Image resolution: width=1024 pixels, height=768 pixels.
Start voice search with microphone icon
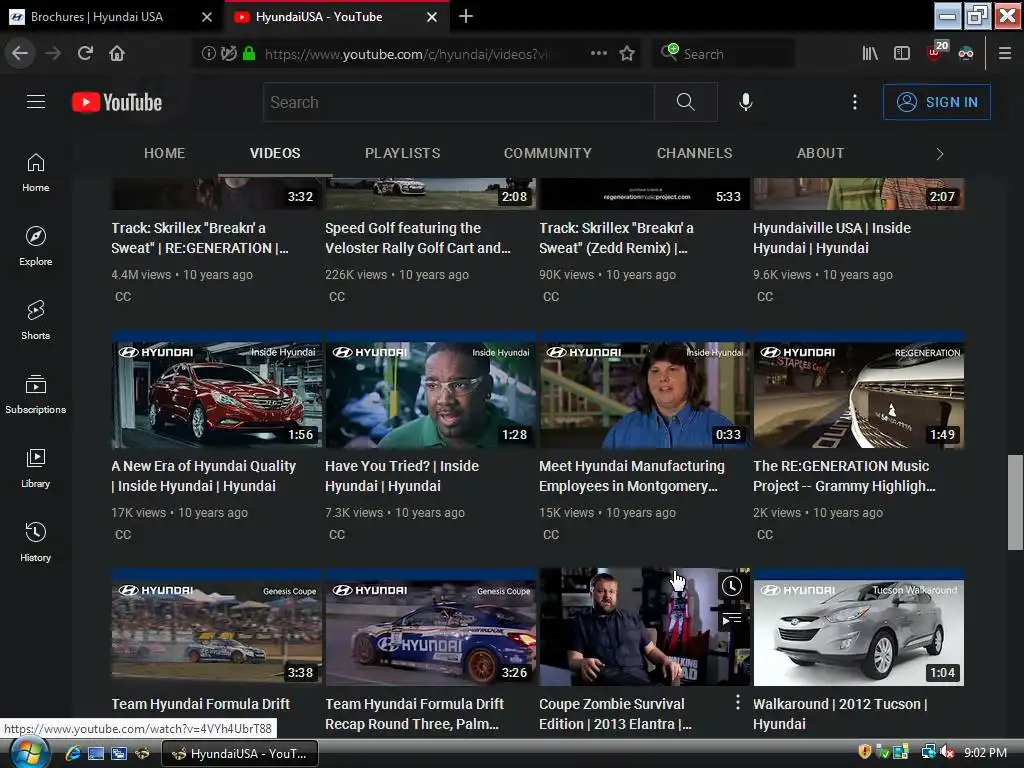click(x=745, y=102)
